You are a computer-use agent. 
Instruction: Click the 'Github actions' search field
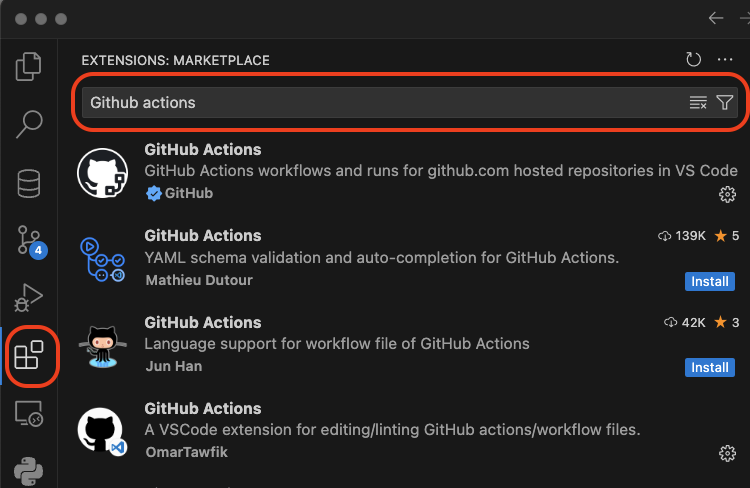(x=380, y=103)
